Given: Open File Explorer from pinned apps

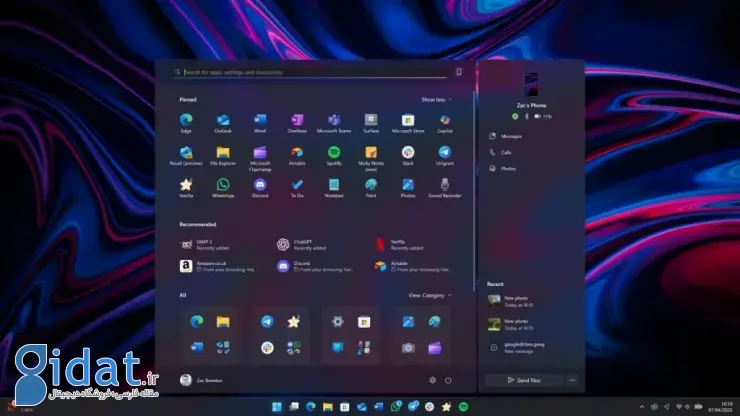Looking at the screenshot, I should 223,153.
